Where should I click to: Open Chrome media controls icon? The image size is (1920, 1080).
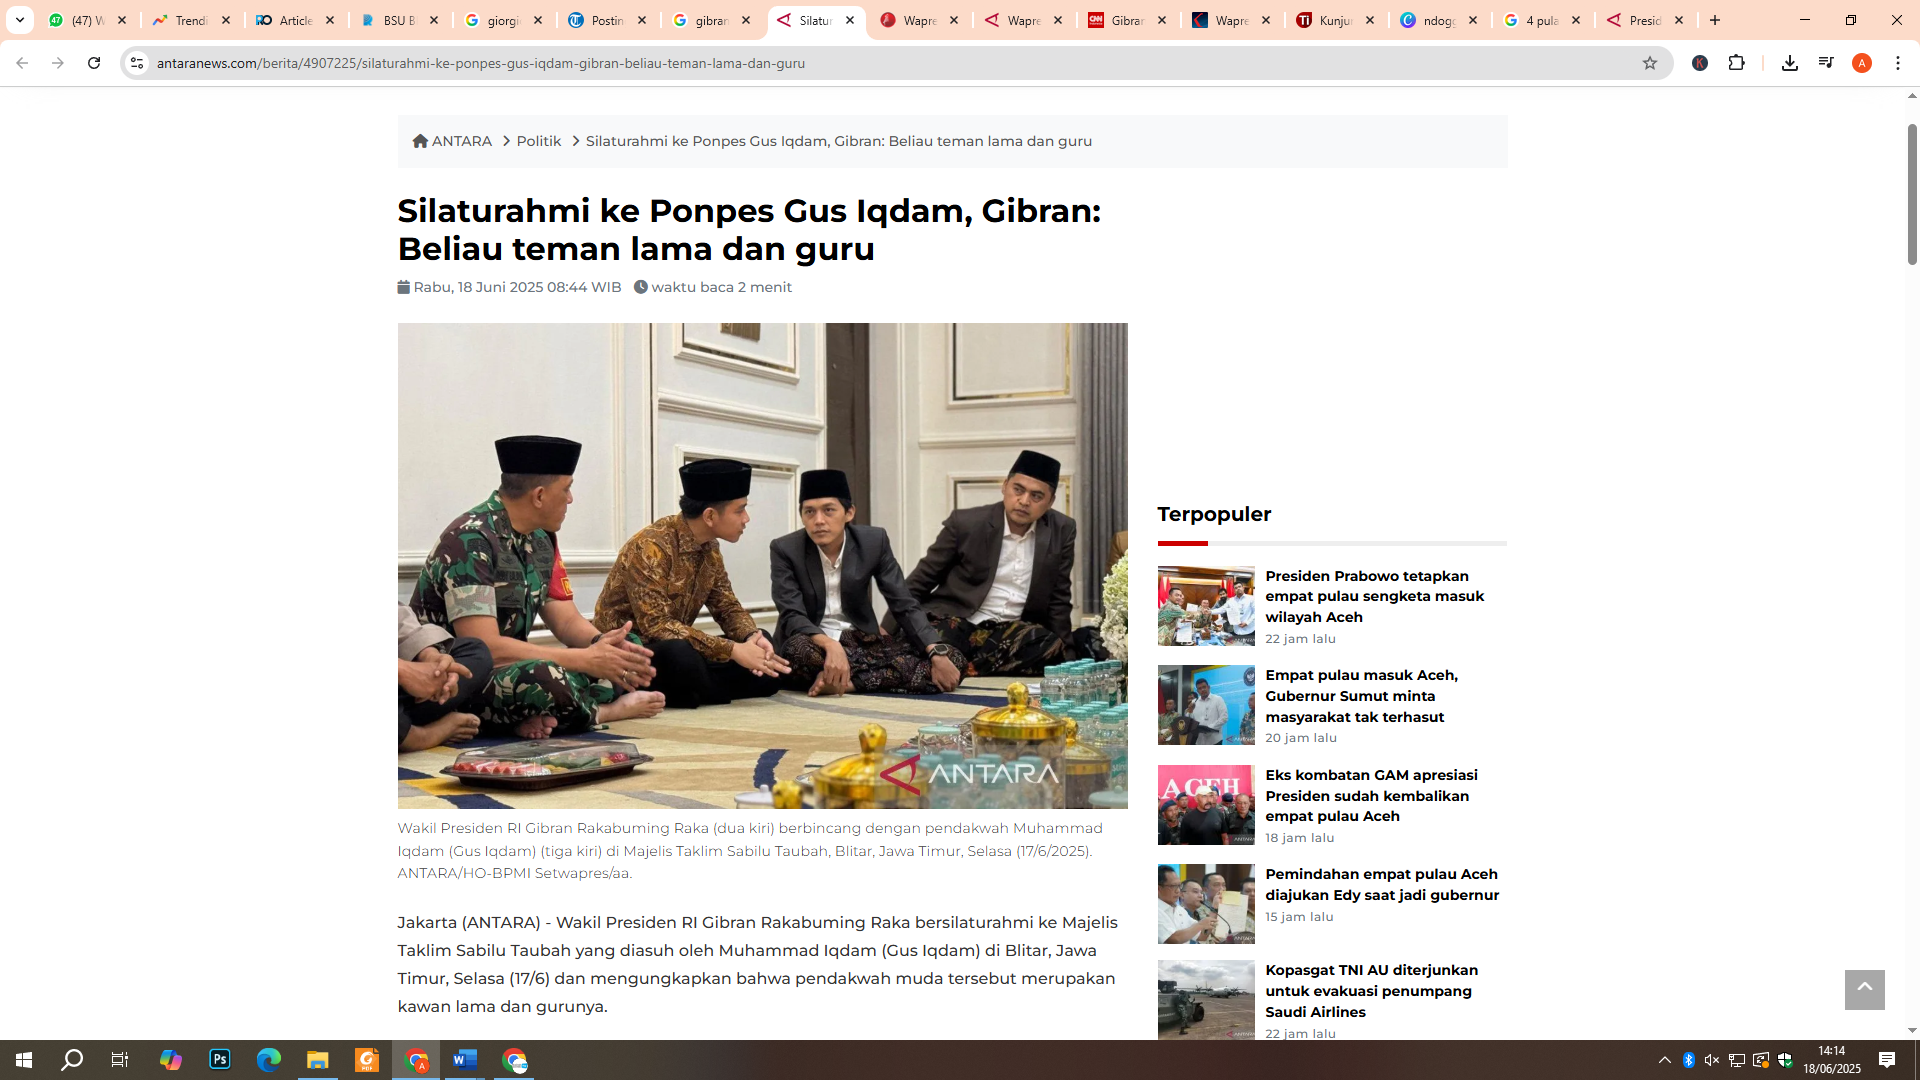tap(1826, 62)
